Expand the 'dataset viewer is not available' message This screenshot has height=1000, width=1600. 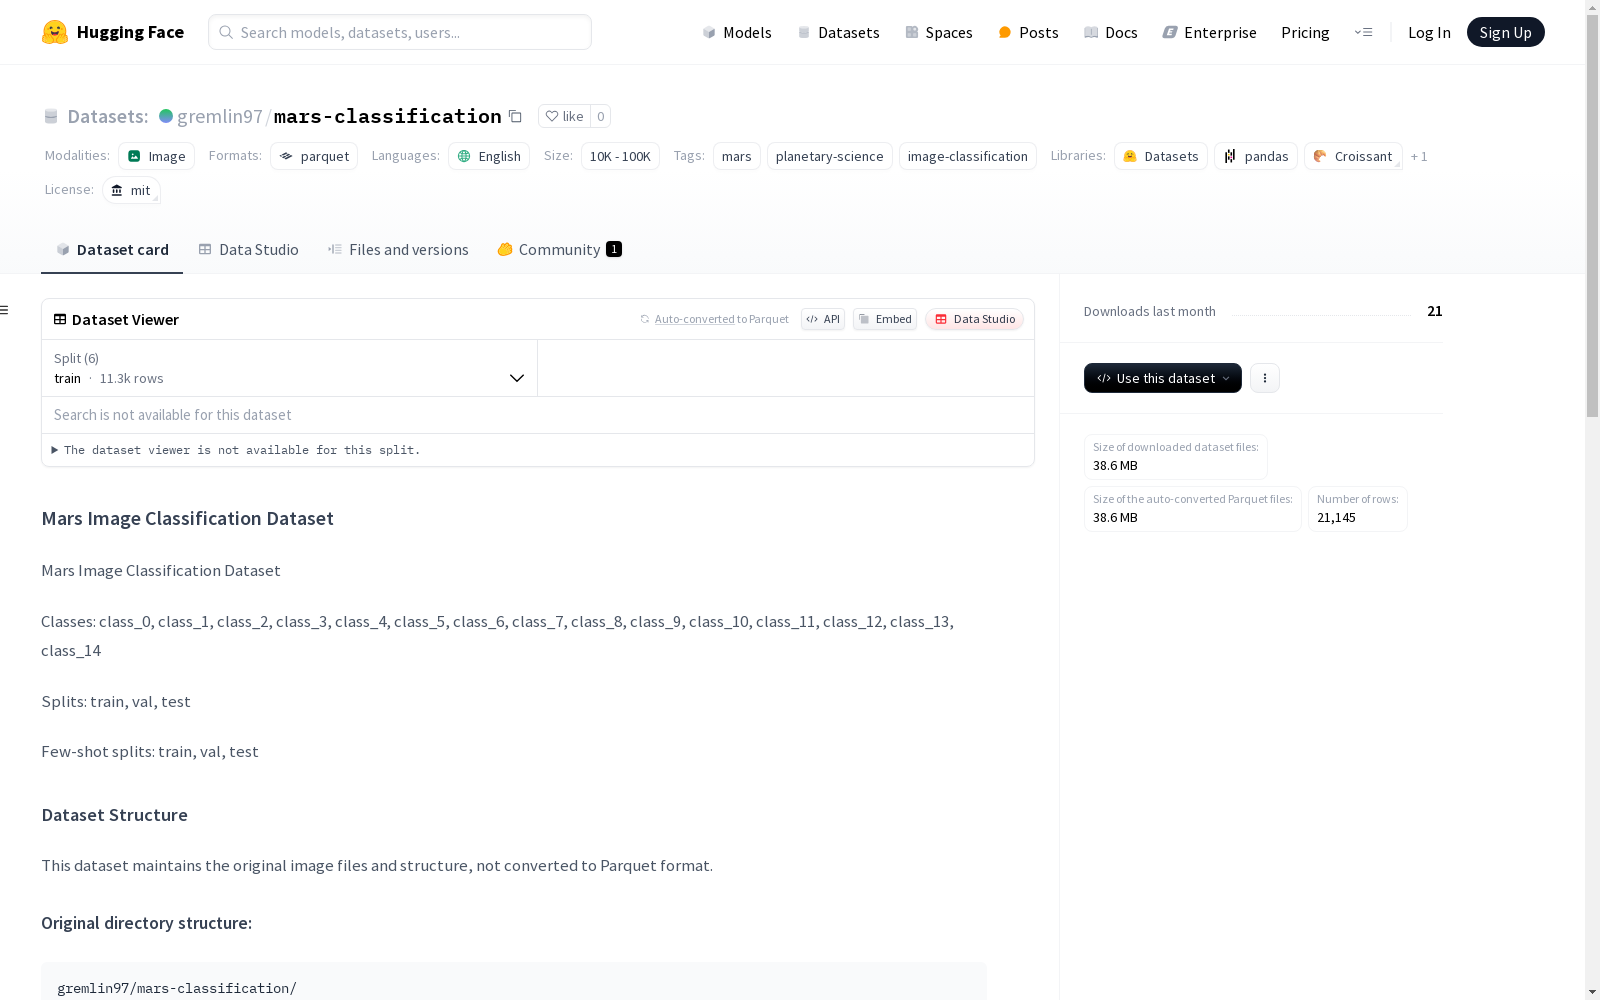tap(236, 450)
